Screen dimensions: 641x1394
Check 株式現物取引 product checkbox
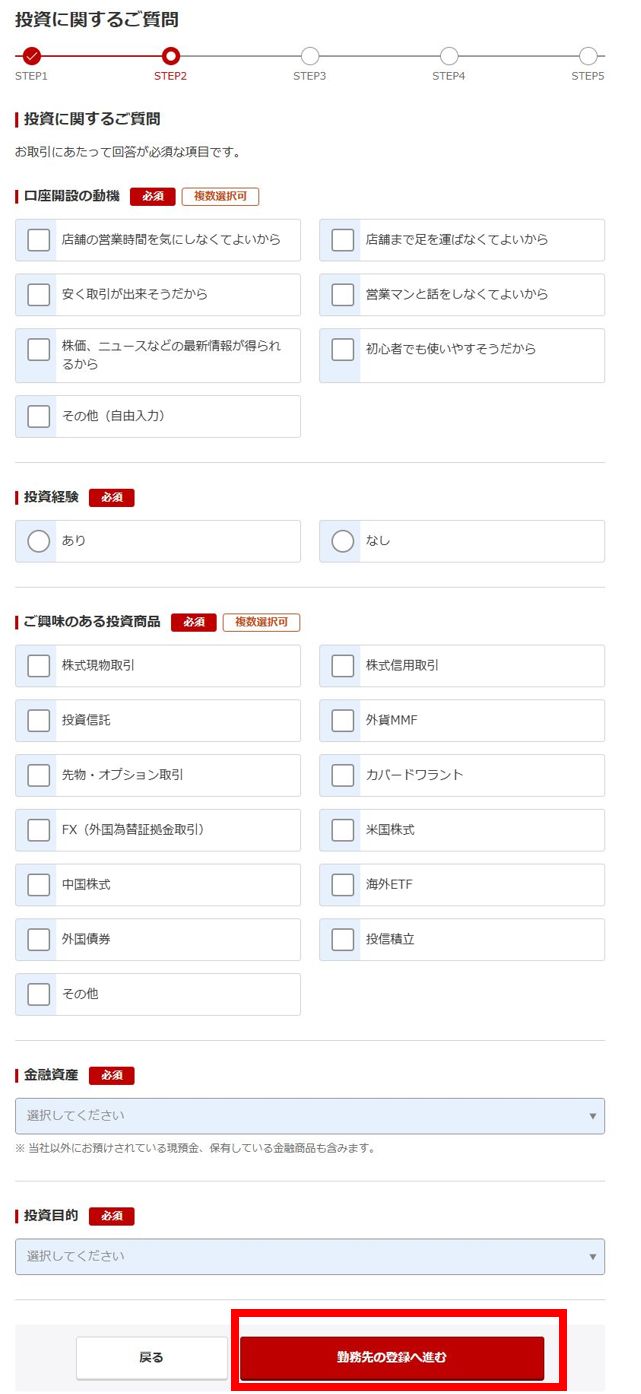38,665
